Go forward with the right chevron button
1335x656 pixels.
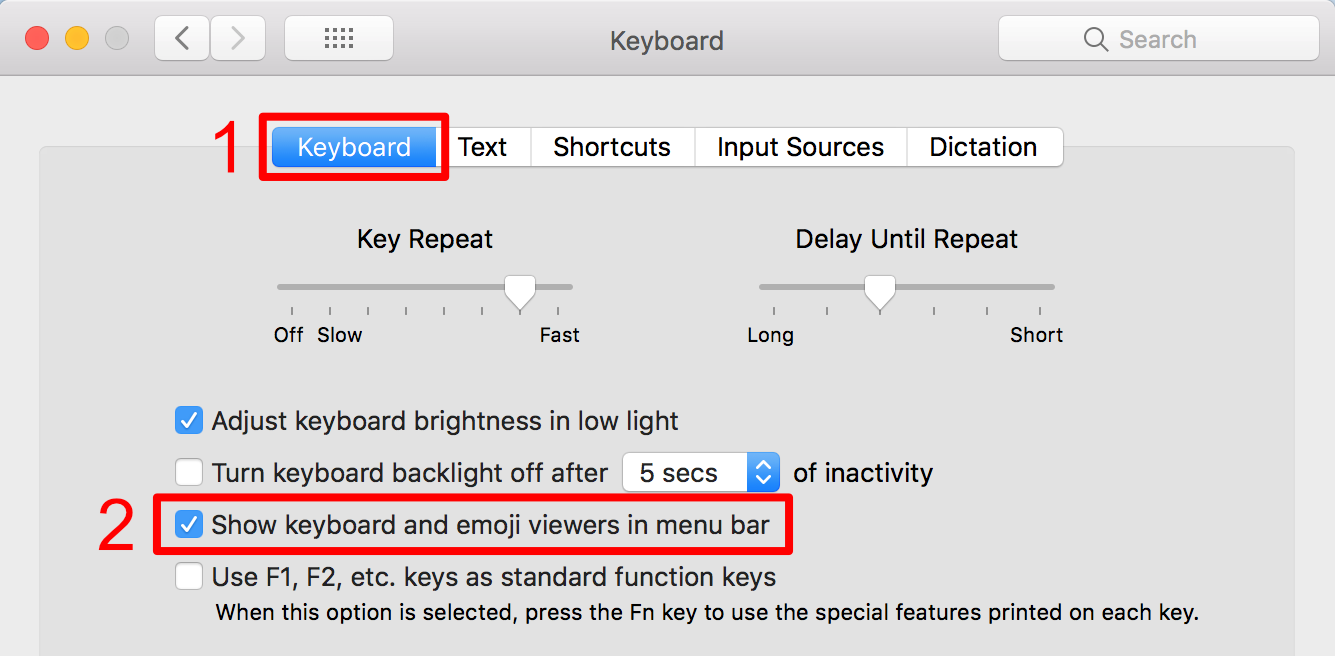click(237, 39)
